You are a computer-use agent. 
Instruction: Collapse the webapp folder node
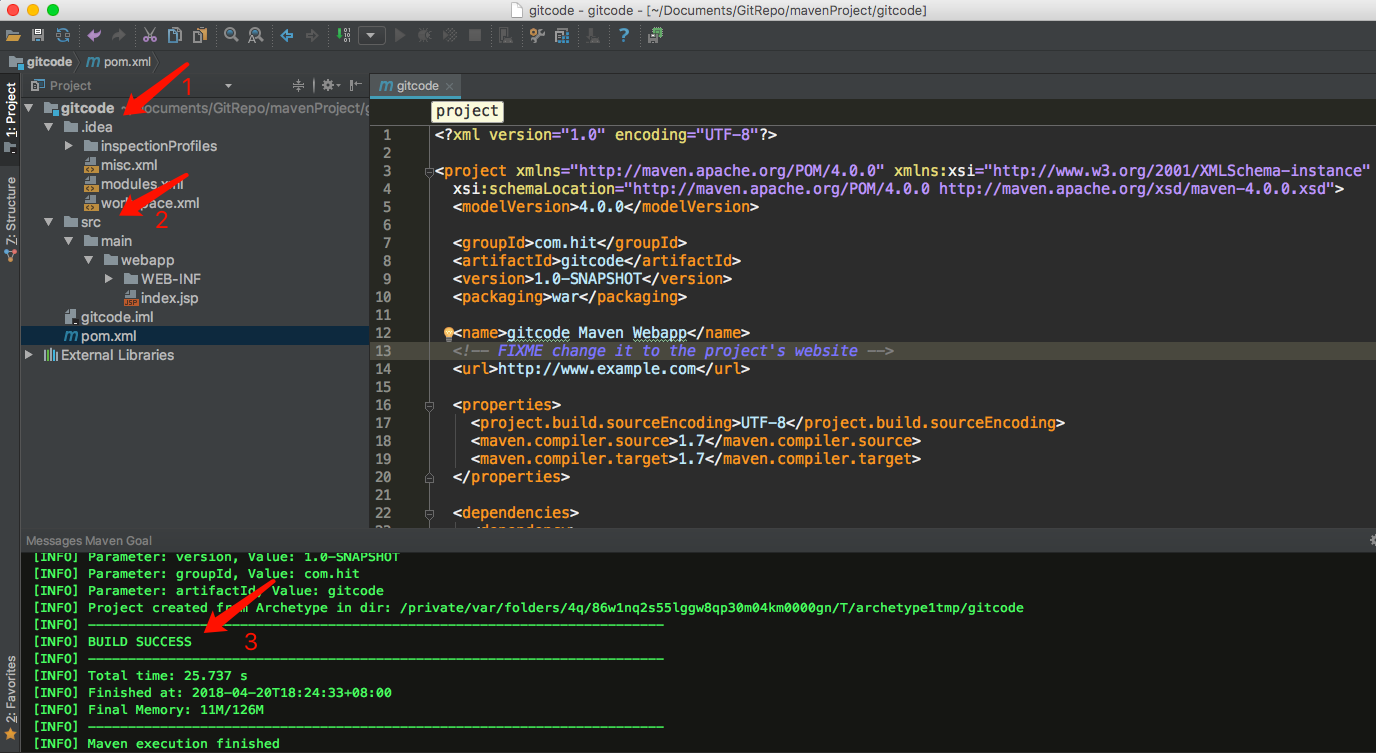tap(88, 260)
